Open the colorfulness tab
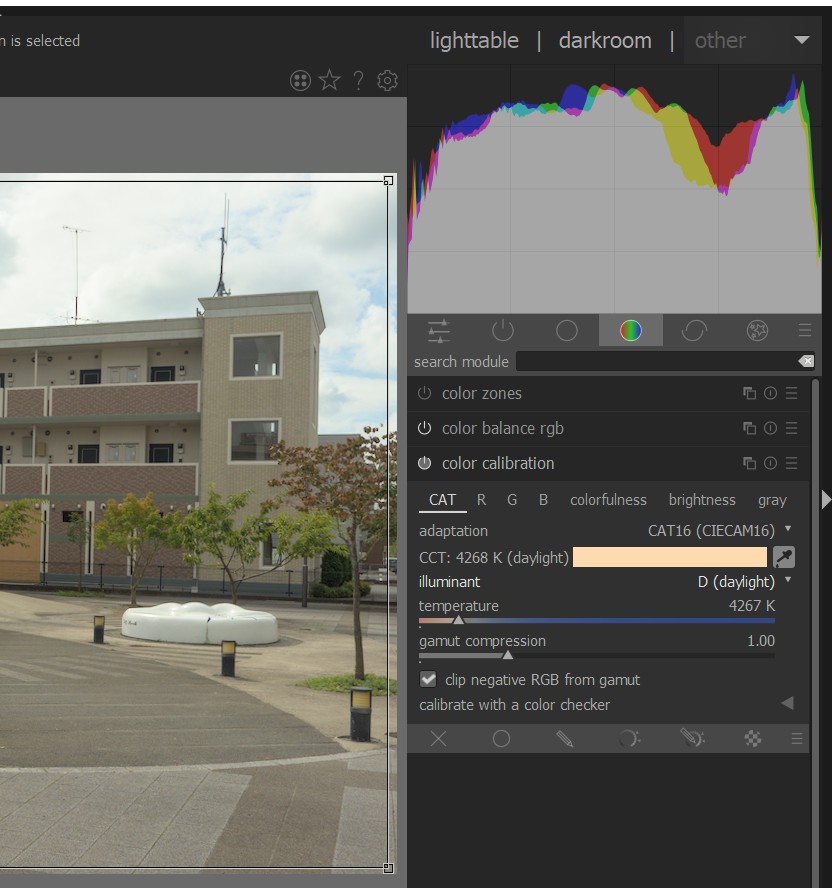Viewport: 832px width, 888px height. click(x=608, y=500)
